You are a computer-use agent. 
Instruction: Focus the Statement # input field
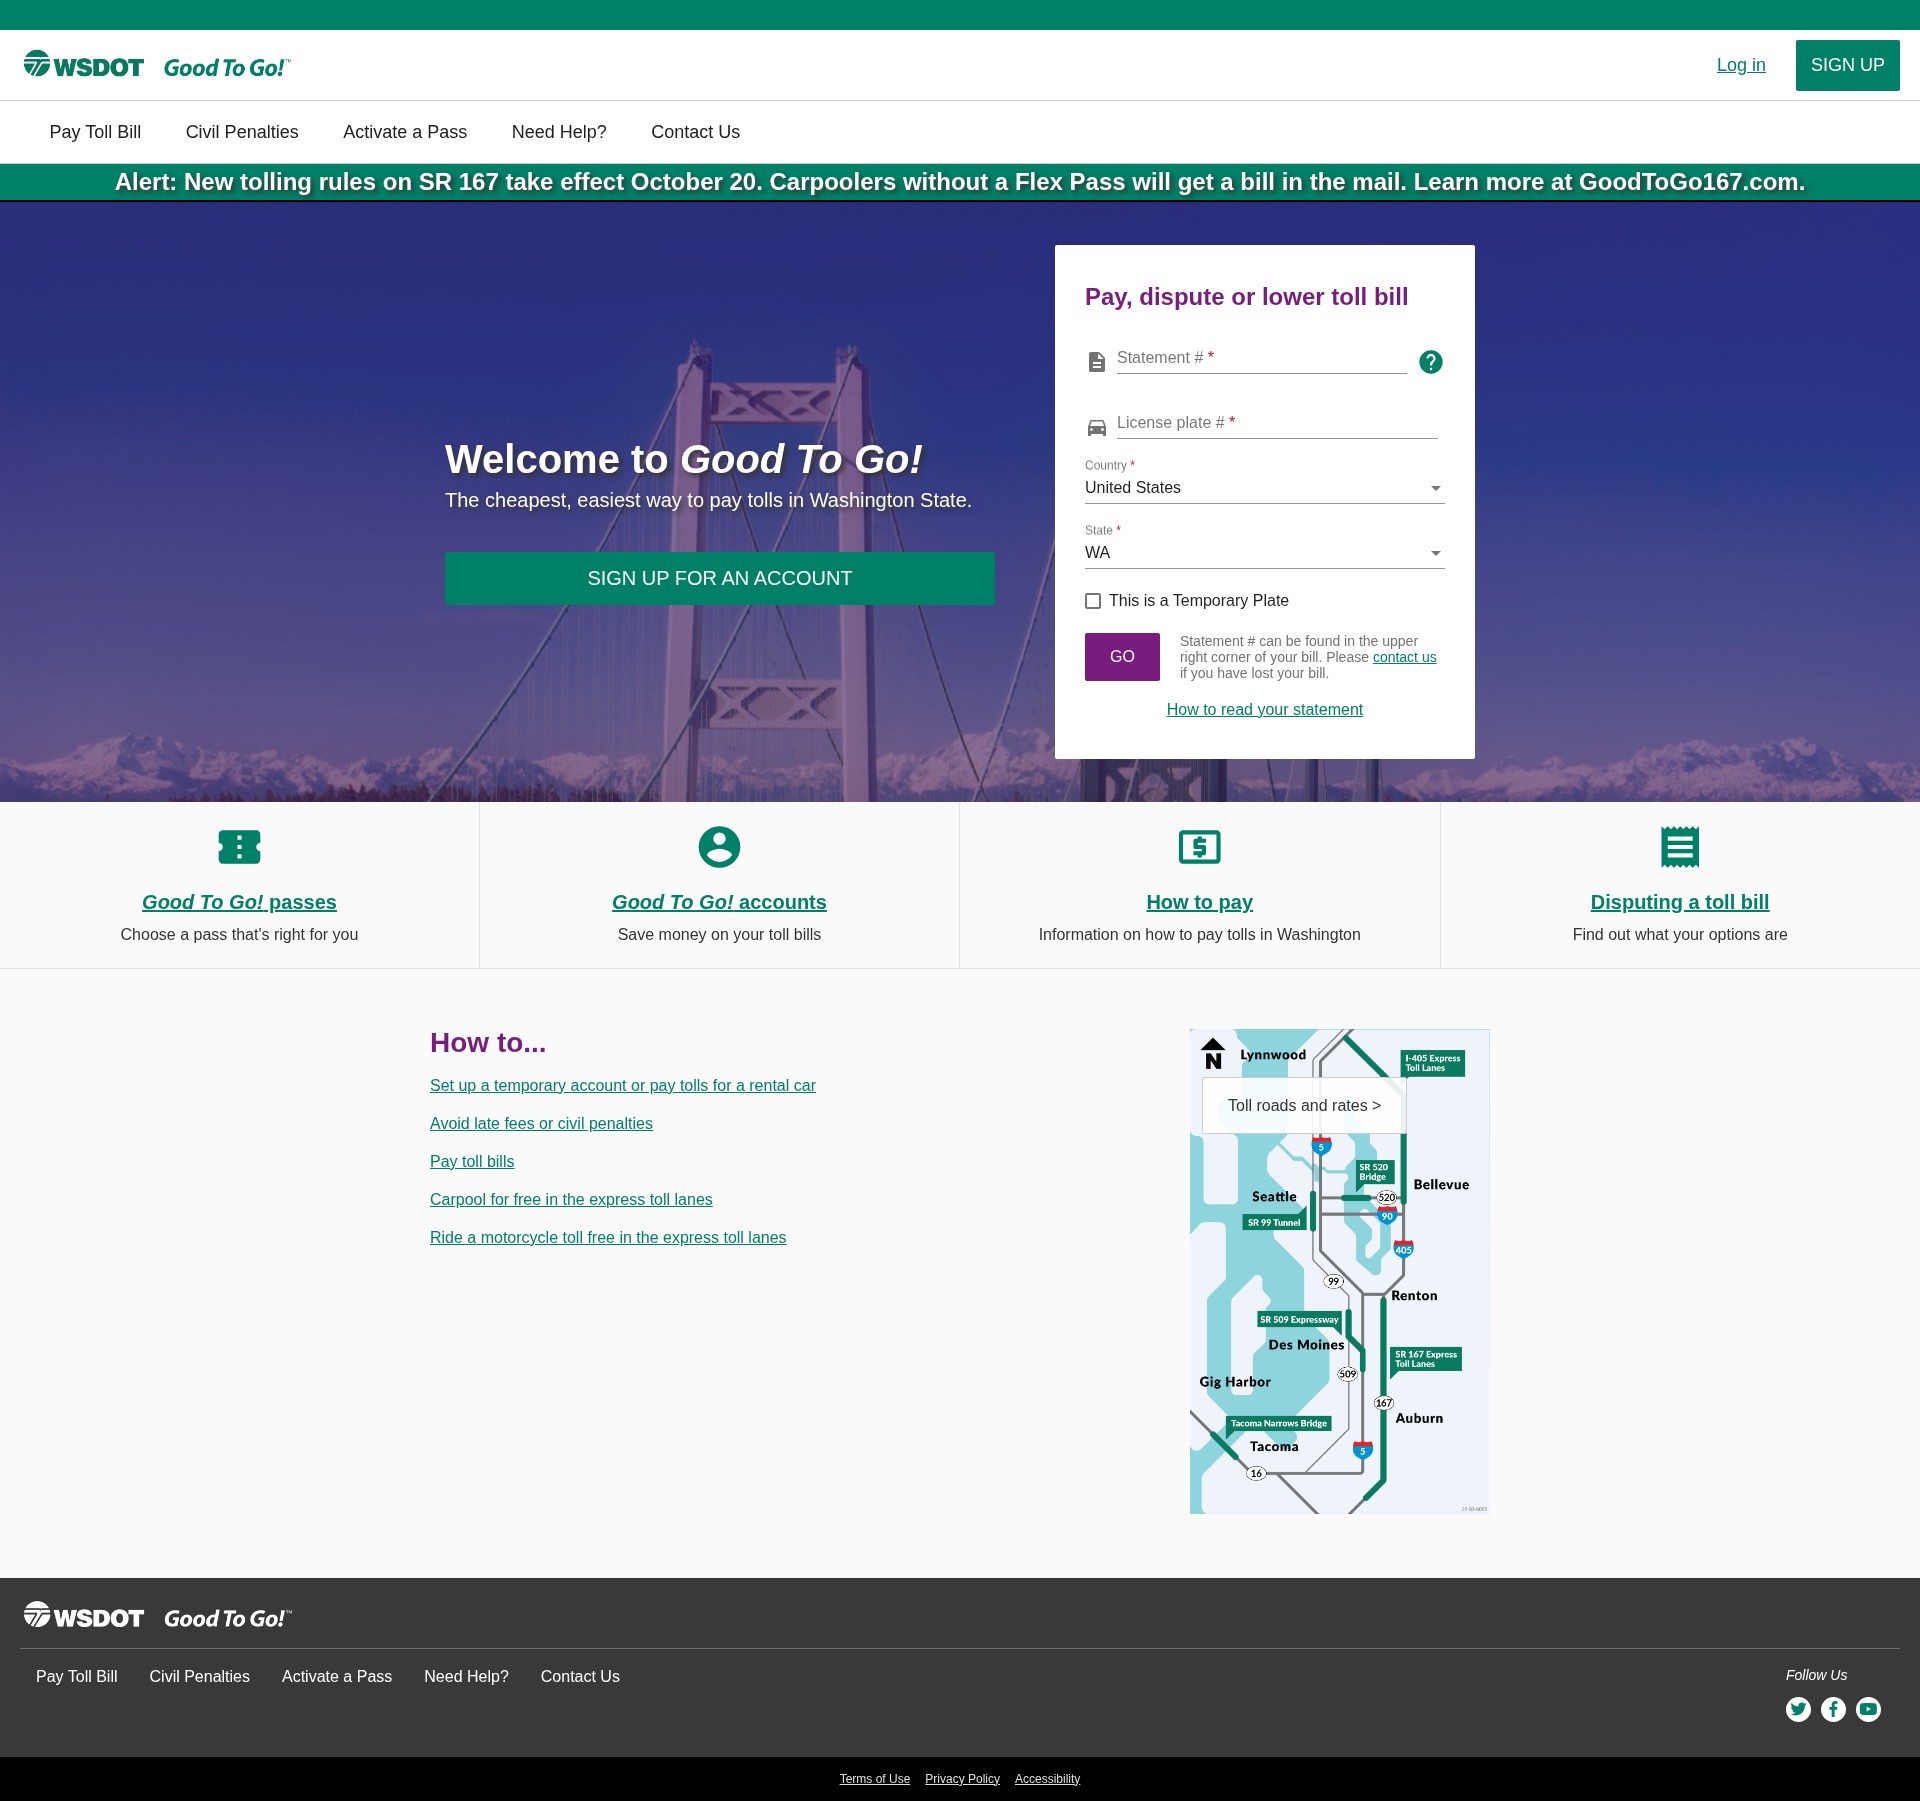pos(1261,358)
